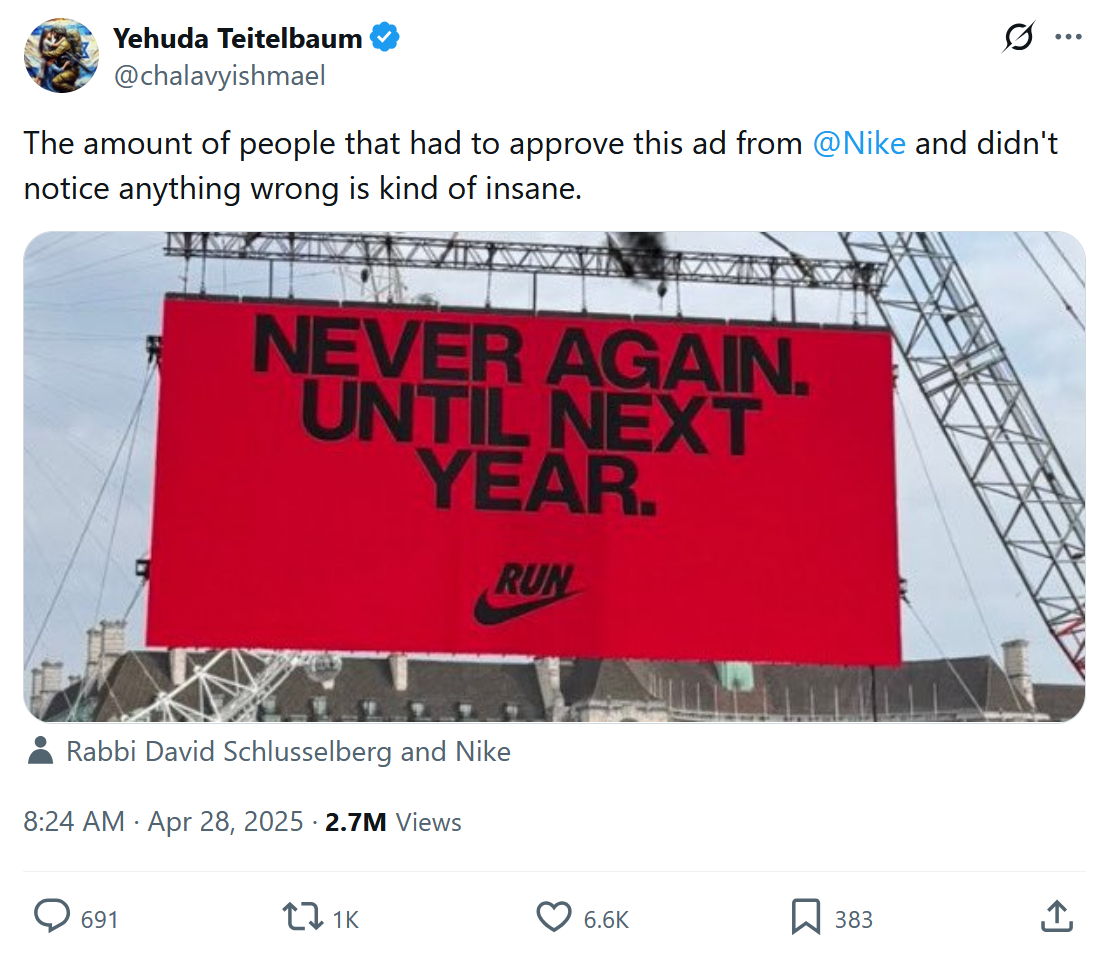
Task: Open the three-dot more options menu
Action: pos(1069,38)
